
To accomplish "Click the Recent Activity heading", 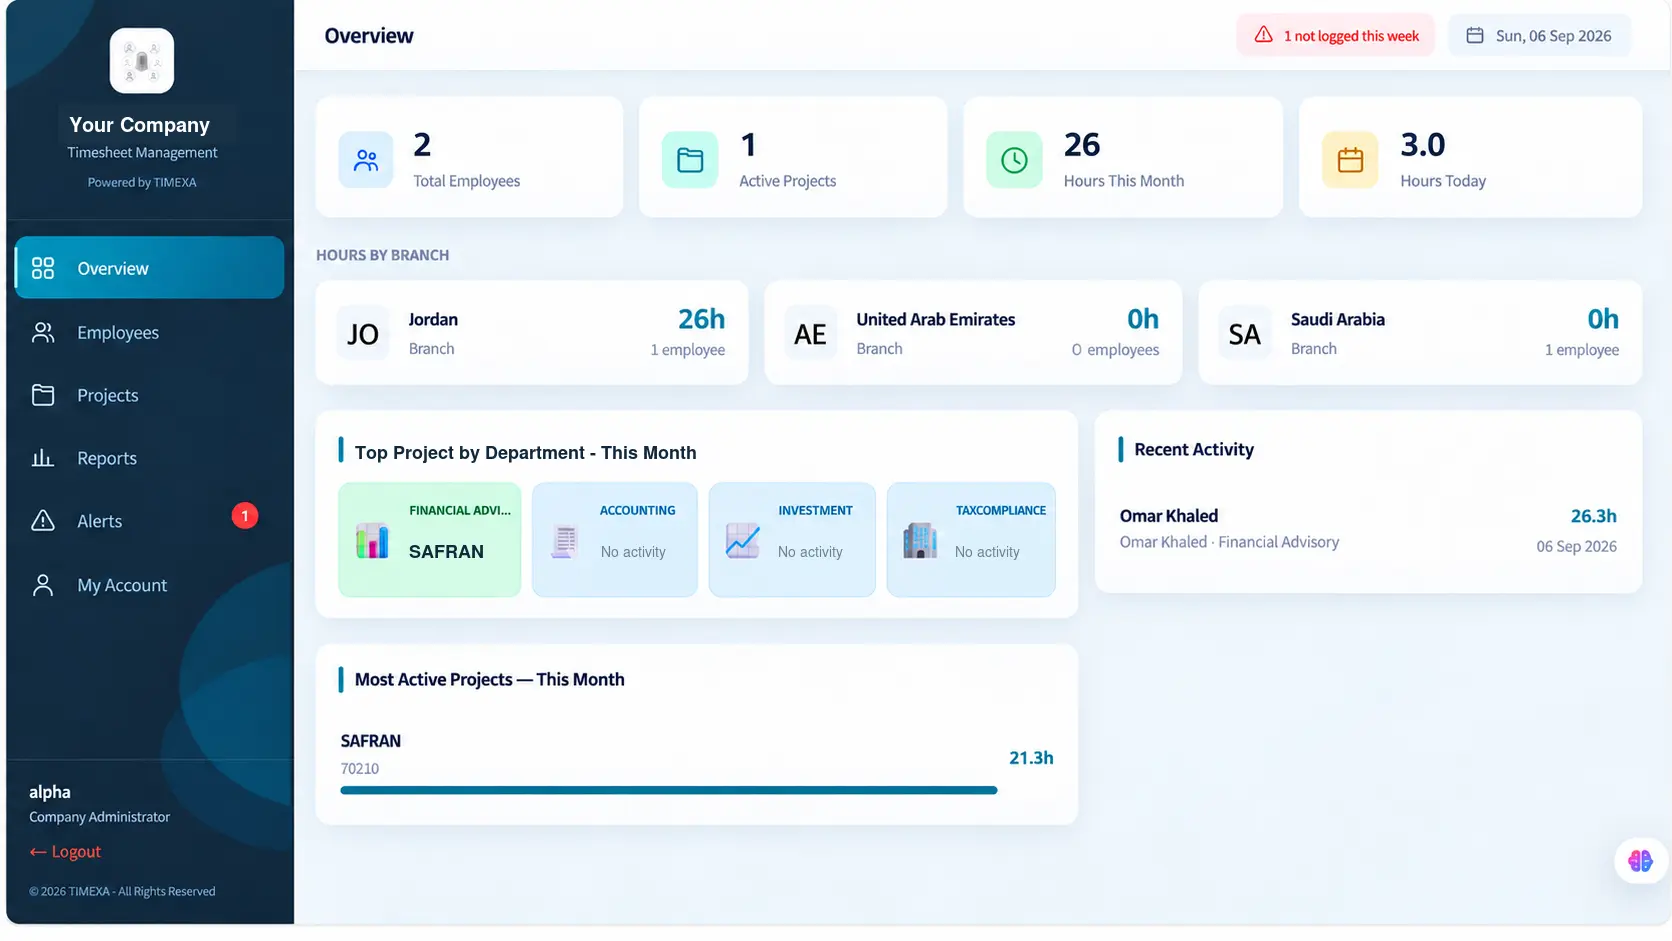I will point(1194,450).
